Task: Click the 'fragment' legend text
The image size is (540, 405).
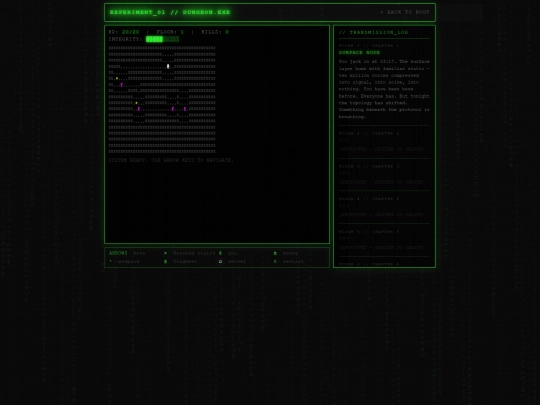Action: 185,261
